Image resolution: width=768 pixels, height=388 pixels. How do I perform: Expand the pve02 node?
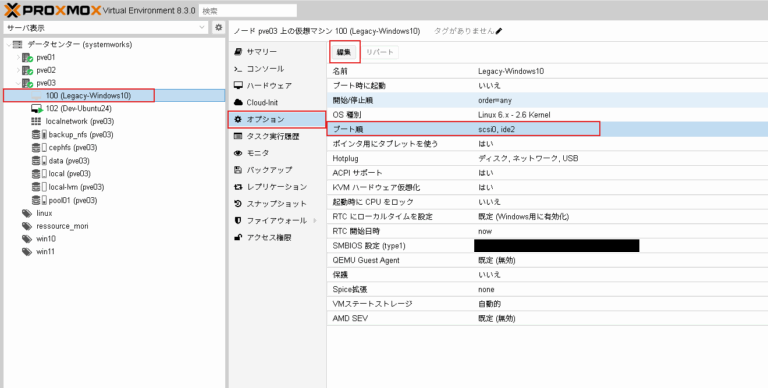pyautogui.click(x=18, y=70)
